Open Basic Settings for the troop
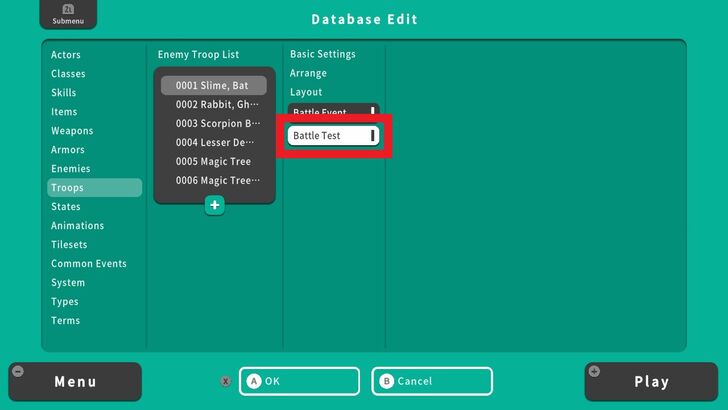The width and height of the screenshot is (728, 410). pyautogui.click(x=322, y=54)
